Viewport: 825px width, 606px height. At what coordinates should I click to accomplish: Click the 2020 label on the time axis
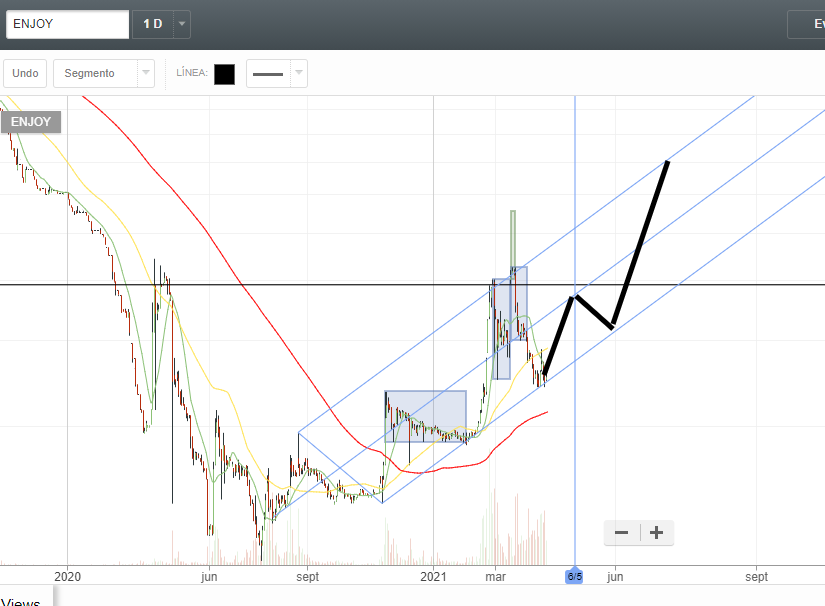(67, 577)
